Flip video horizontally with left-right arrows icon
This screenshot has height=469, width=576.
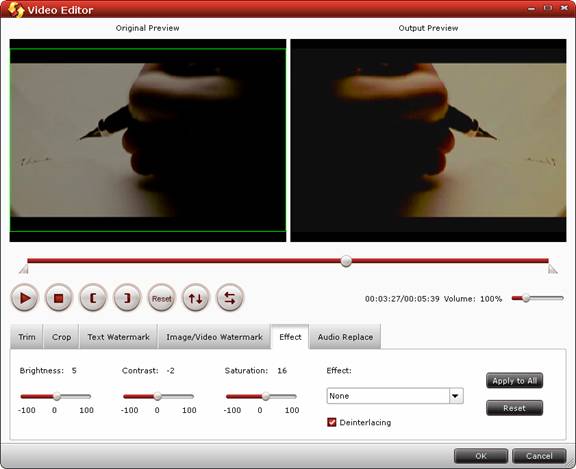click(230, 298)
